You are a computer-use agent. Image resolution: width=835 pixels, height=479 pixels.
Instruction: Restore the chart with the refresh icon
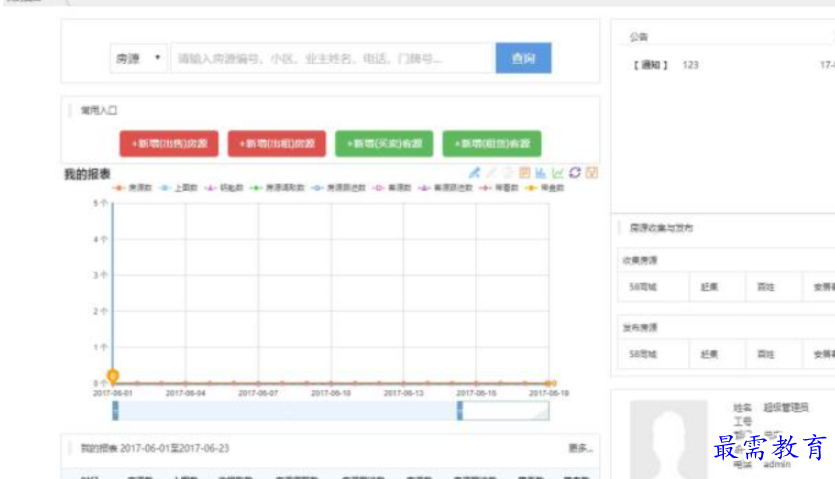click(575, 173)
